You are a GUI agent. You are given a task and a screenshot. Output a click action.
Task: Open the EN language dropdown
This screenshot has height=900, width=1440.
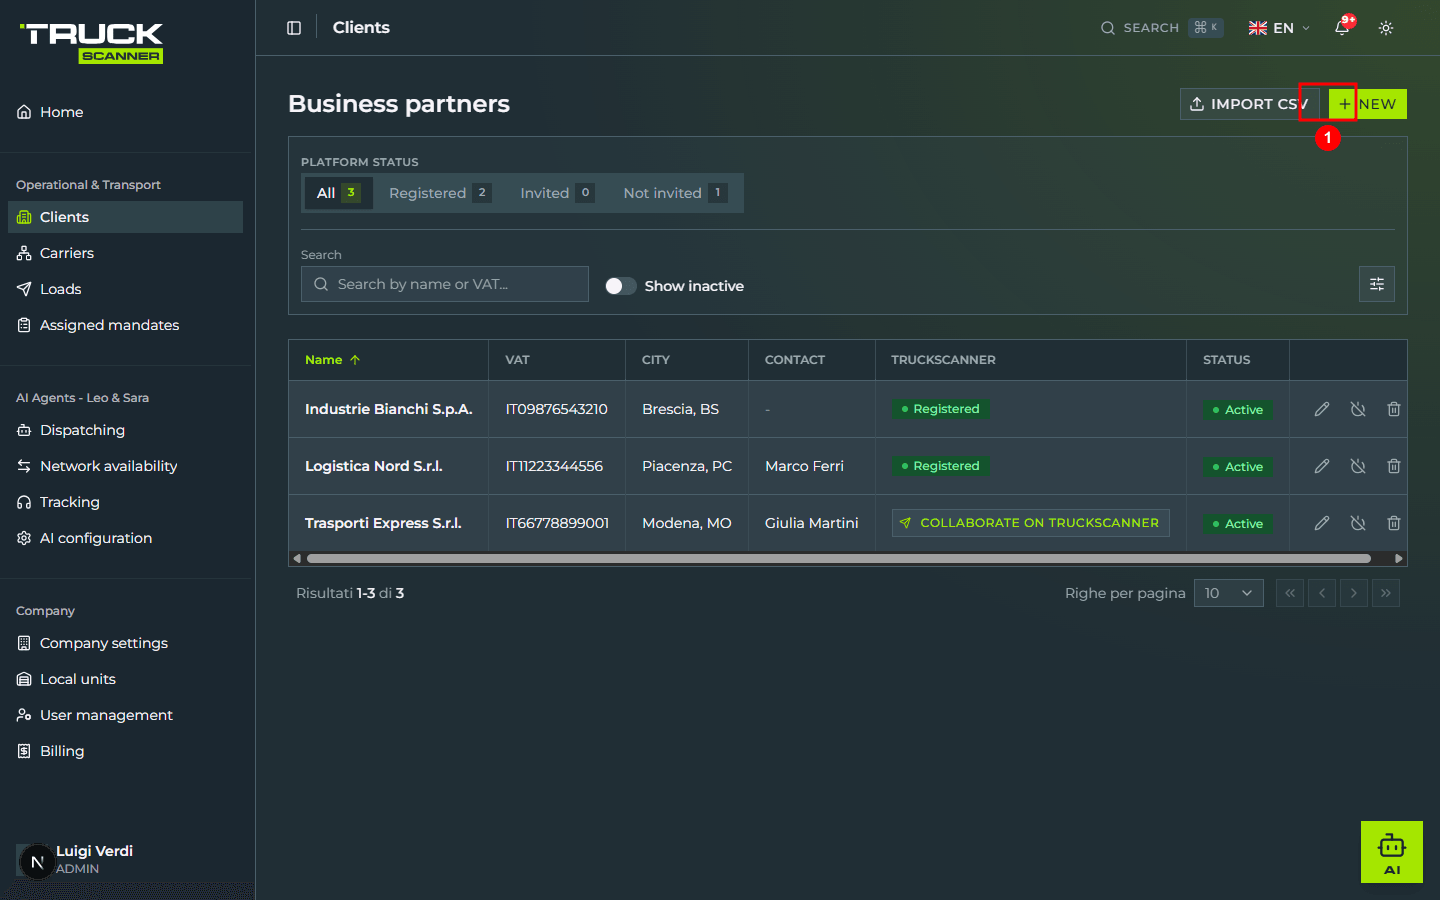click(1279, 28)
